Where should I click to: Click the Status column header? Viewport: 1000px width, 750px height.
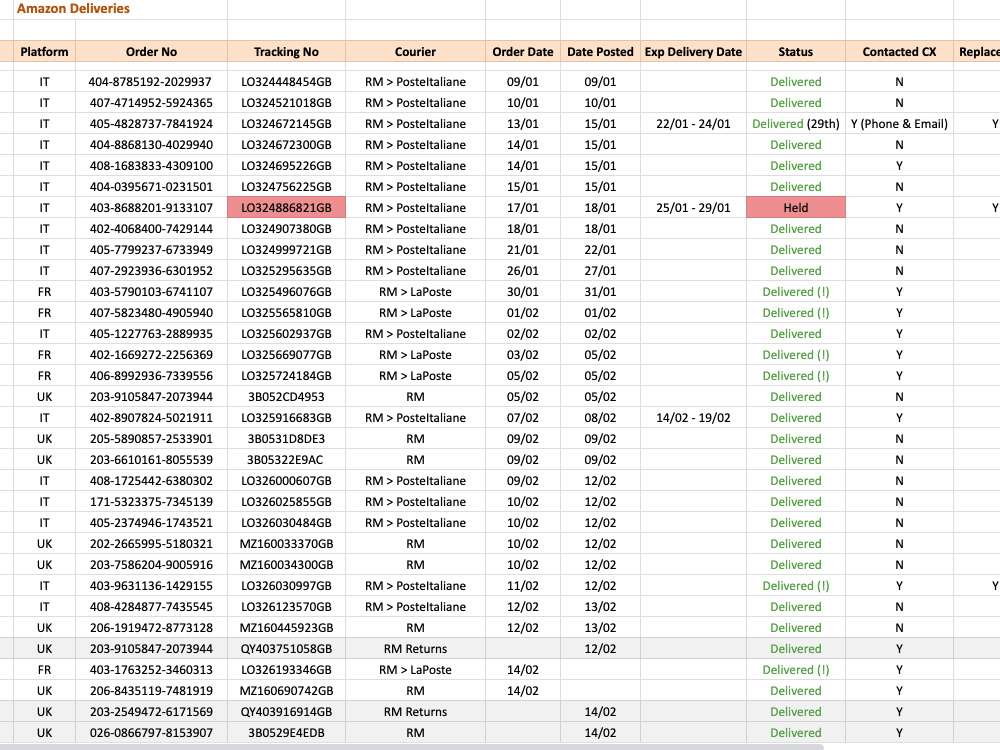(x=796, y=52)
